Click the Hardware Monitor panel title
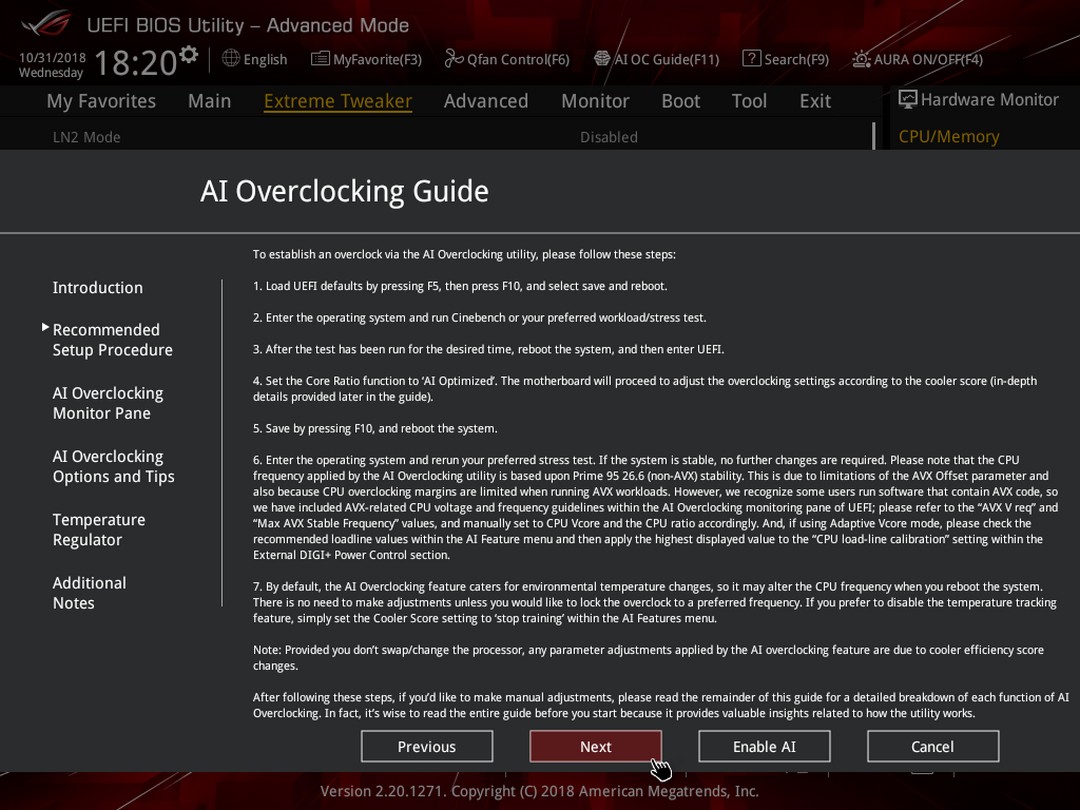This screenshot has width=1080, height=810. tap(989, 100)
